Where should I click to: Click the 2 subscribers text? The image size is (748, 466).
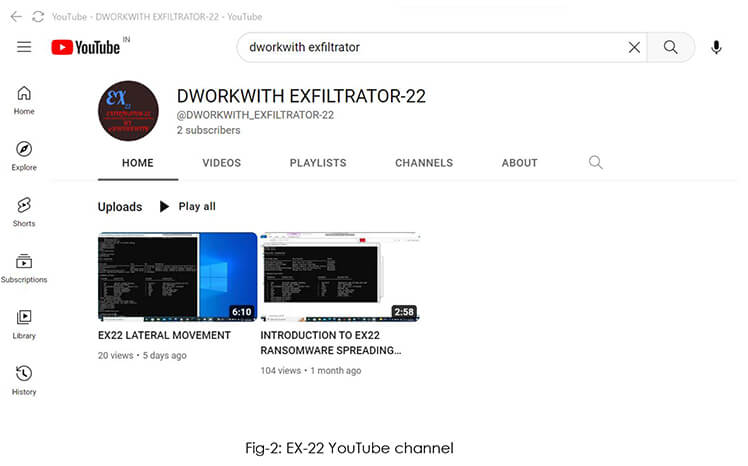pos(208,130)
